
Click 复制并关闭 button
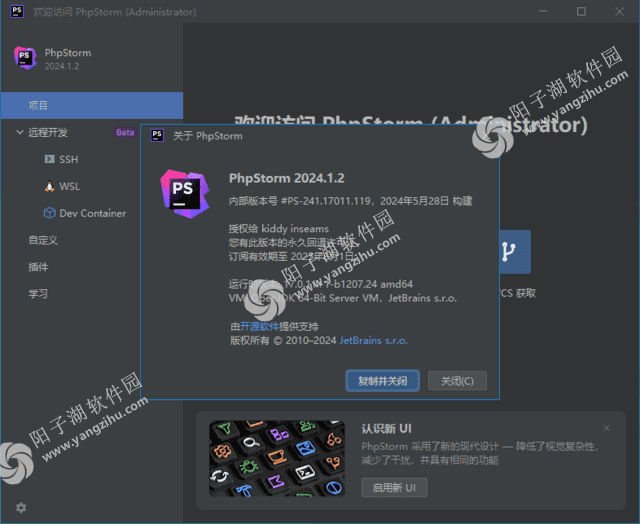(x=382, y=381)
